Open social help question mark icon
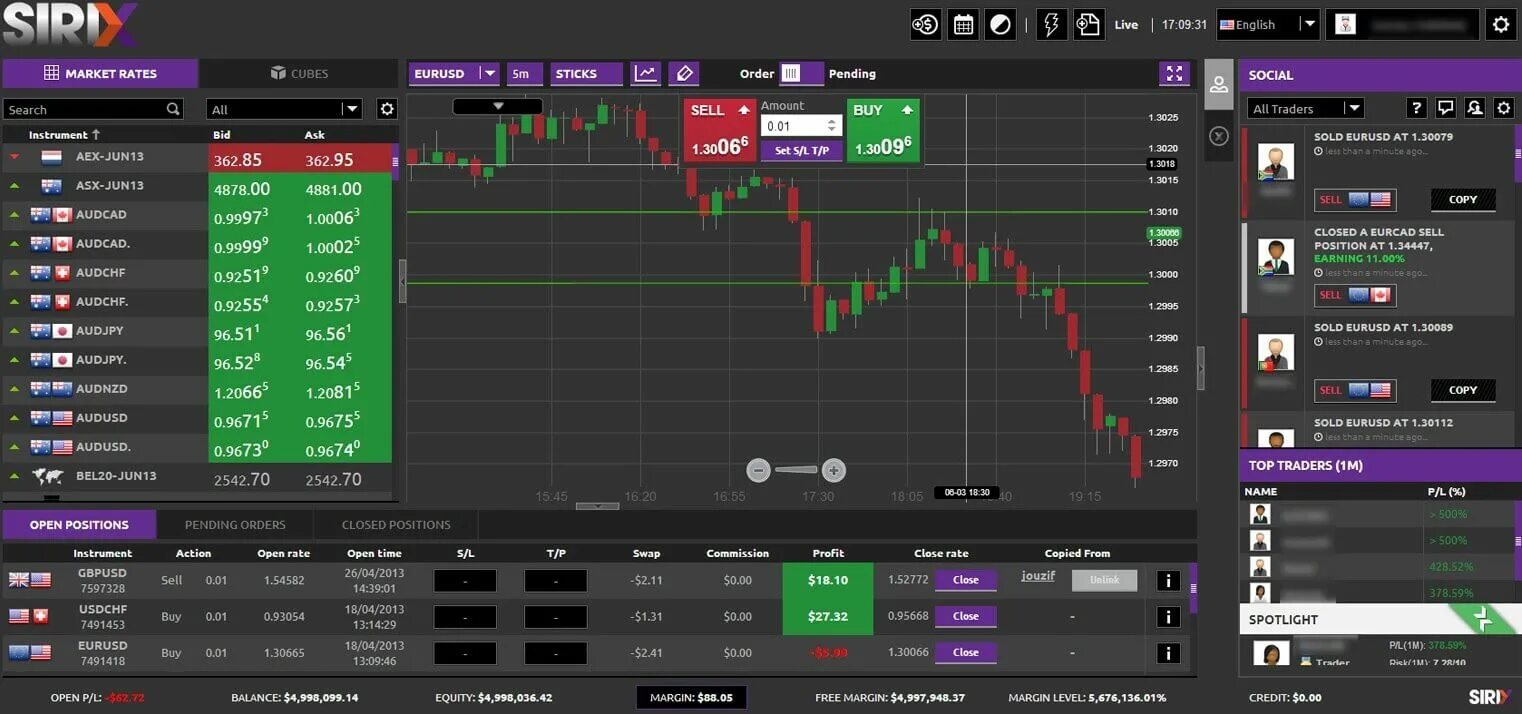Viewport: 1522px width, 714px height. 1416,108
